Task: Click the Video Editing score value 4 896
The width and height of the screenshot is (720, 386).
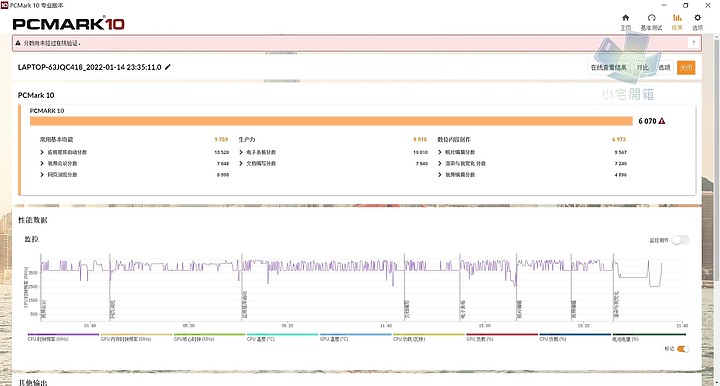Action: click(620, 175)
